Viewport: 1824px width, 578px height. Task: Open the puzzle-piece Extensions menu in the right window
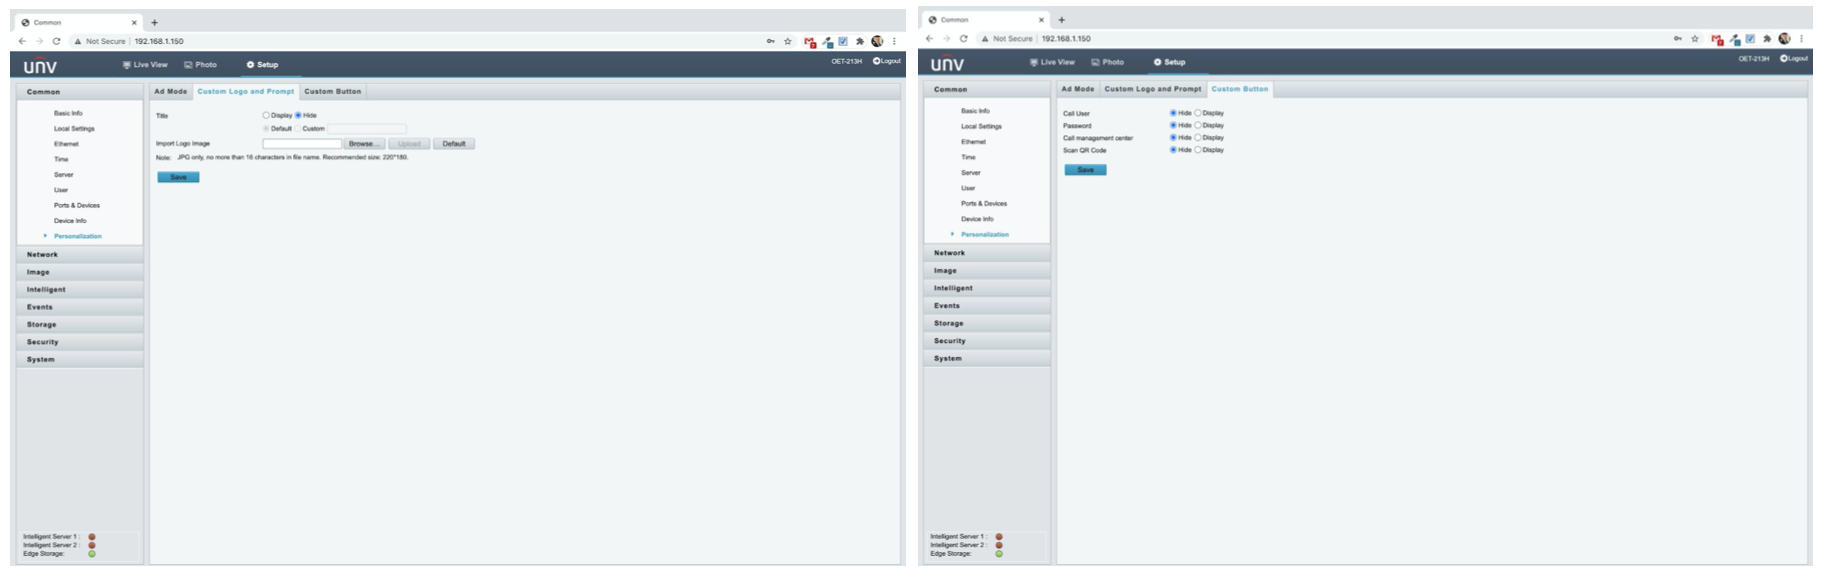click(1767, 38)
